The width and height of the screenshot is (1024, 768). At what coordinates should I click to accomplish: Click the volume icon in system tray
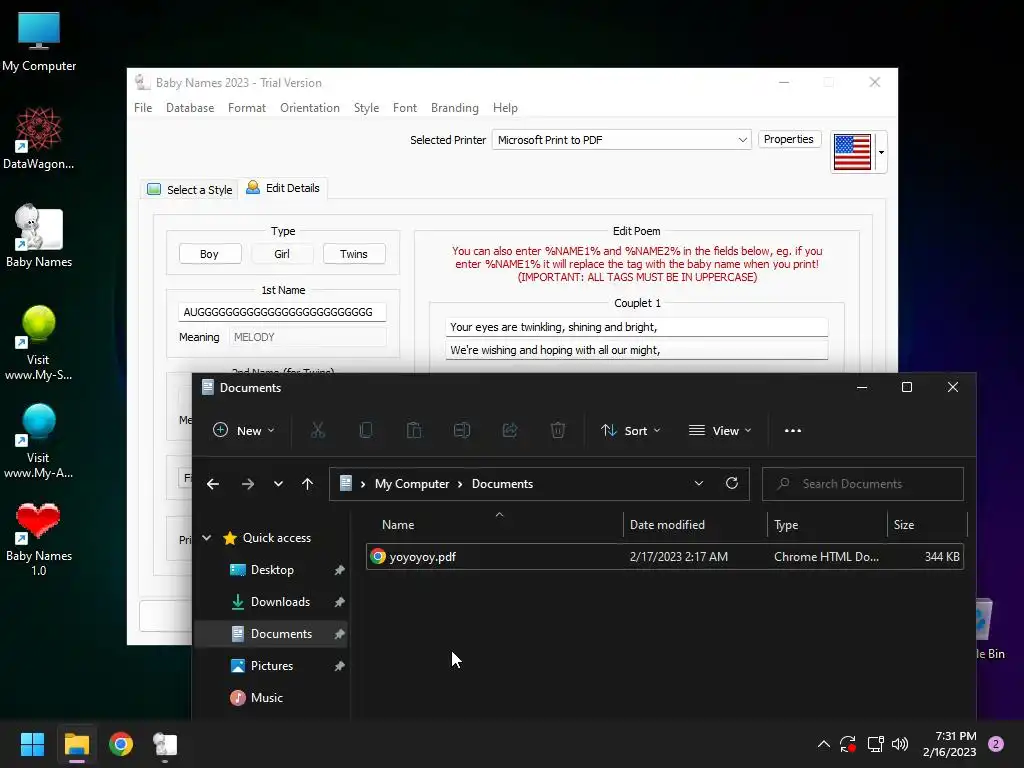(900, 744)
